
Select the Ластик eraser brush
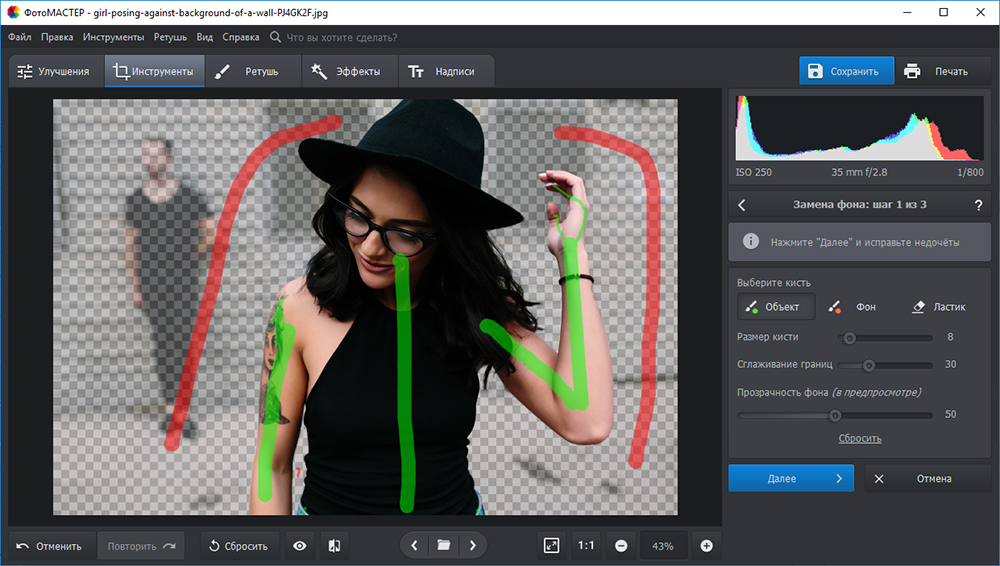tap(939, 307)
